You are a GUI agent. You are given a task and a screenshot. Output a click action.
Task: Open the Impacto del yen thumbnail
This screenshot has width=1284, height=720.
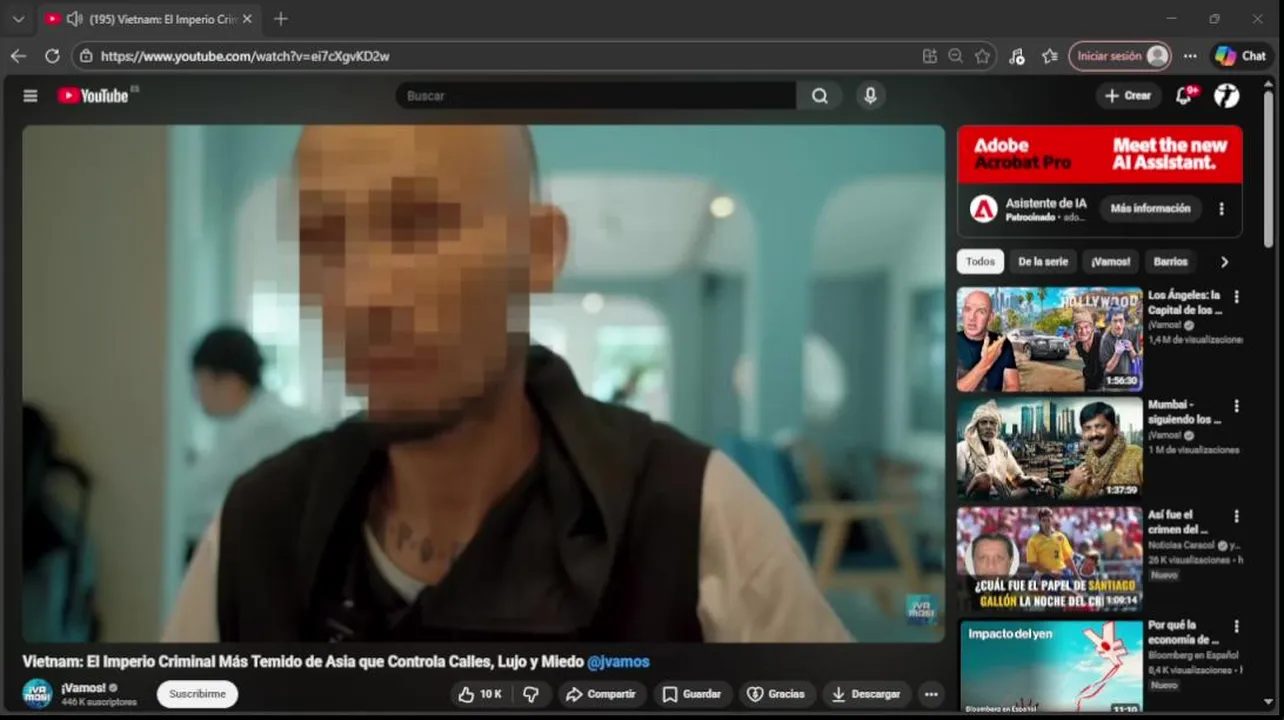[x=1050, y=666]
